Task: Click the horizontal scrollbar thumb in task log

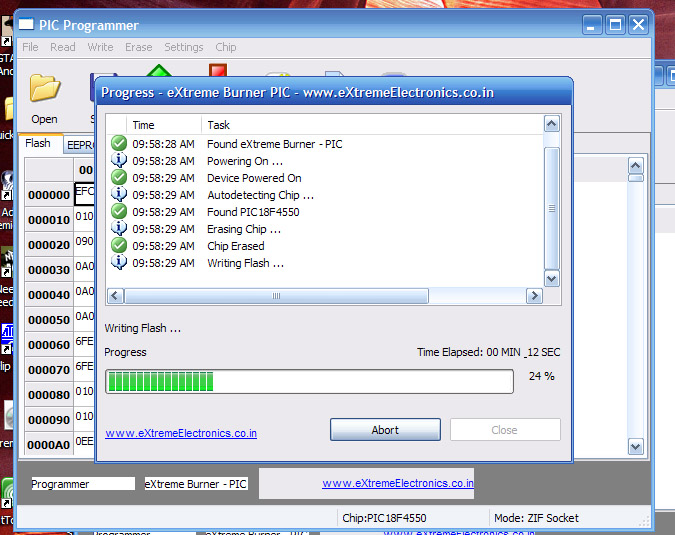Action: point(276,296)
